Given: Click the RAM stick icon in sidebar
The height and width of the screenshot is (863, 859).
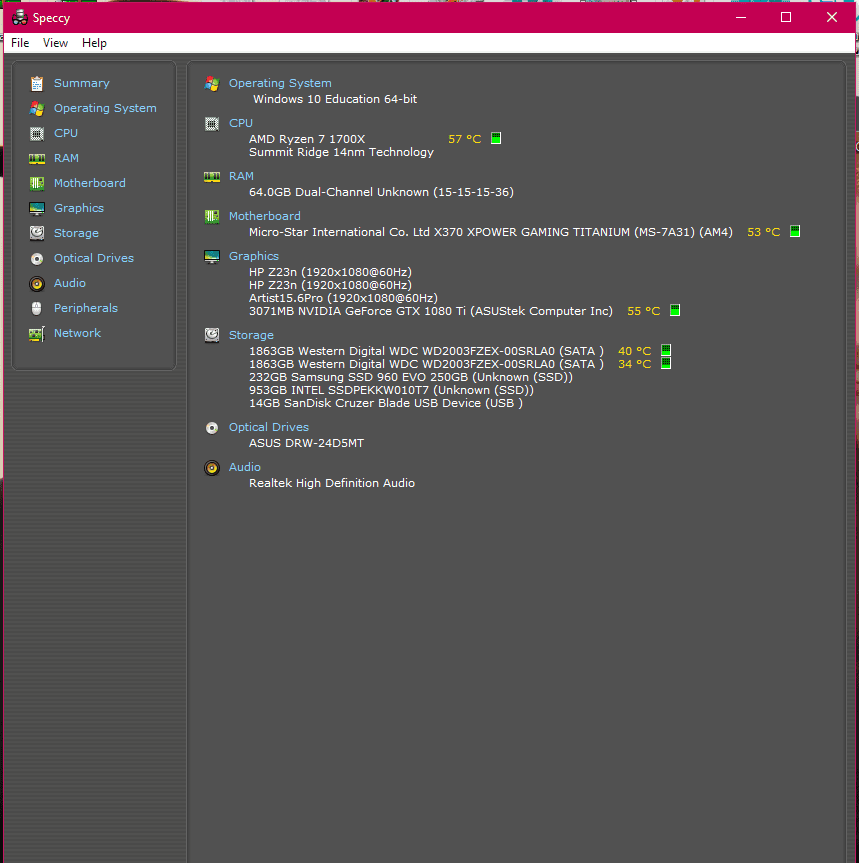Looking at the screenshot, I should tap(37, 159).
